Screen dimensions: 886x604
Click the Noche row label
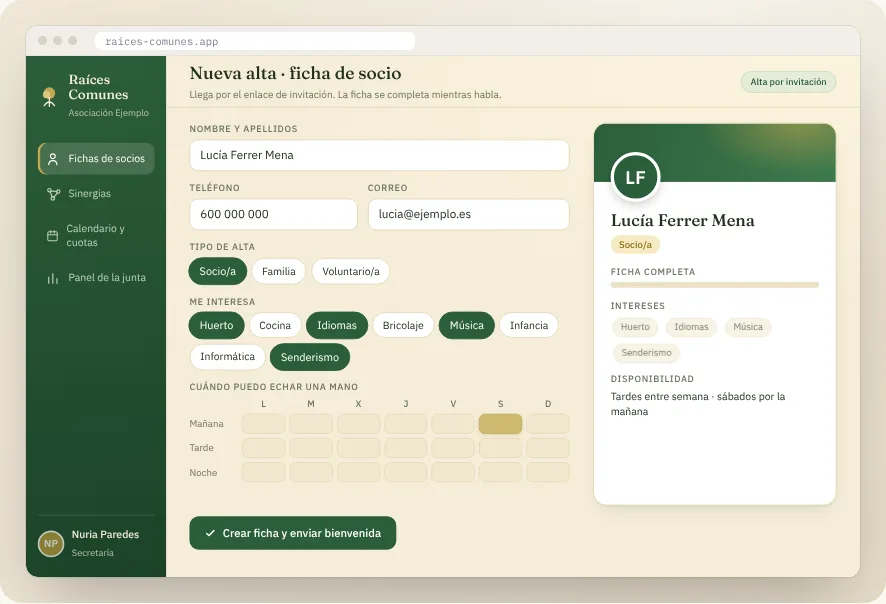203,473
